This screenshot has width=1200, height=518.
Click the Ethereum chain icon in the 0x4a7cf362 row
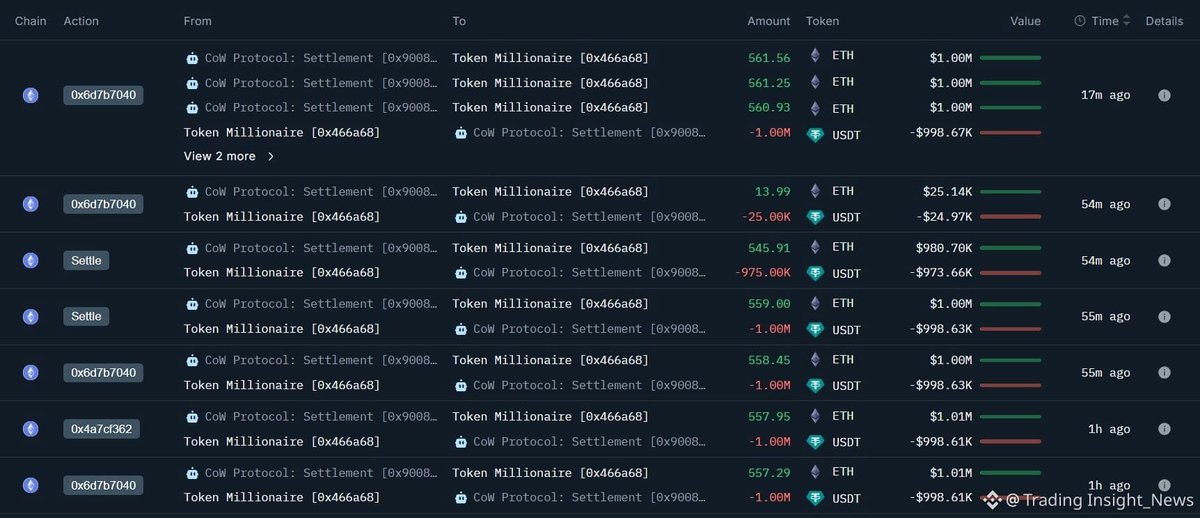(30, 429)
